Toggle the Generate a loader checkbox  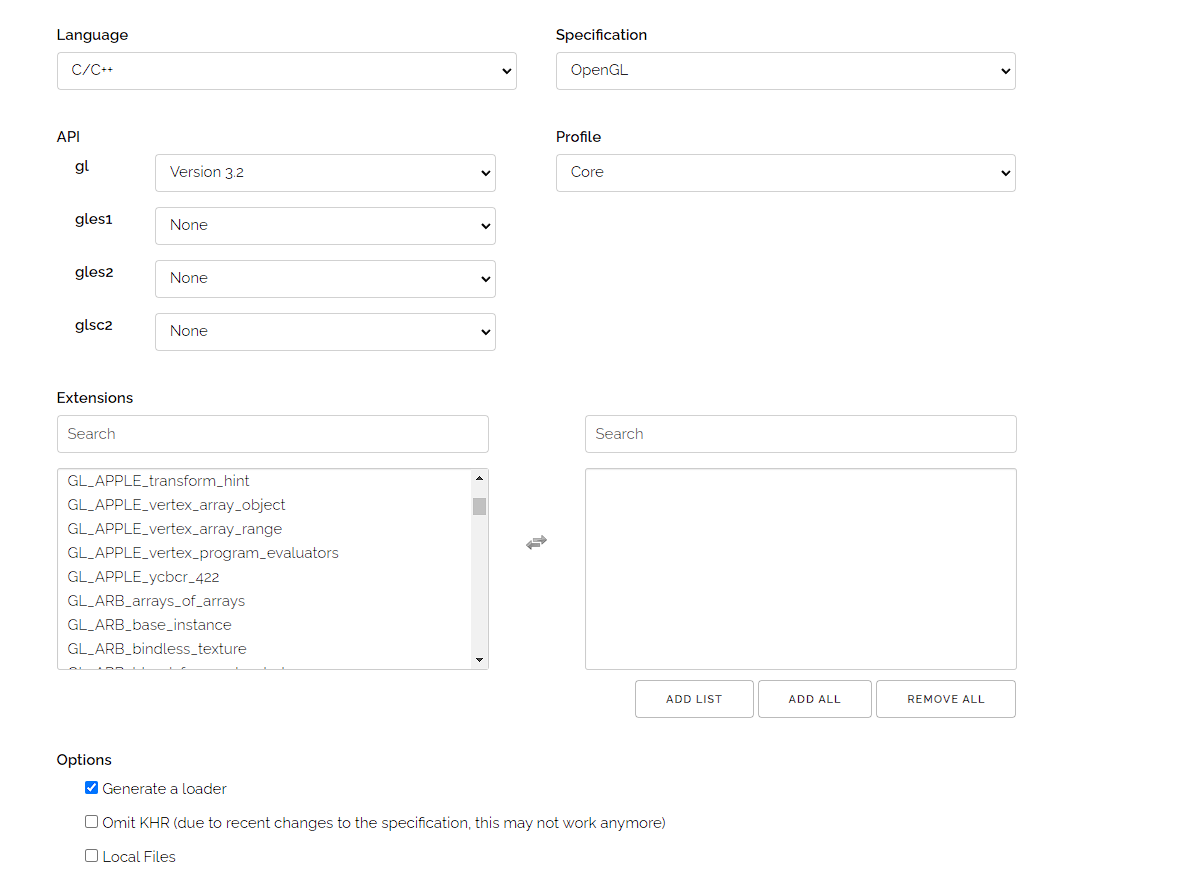(92, 788)
